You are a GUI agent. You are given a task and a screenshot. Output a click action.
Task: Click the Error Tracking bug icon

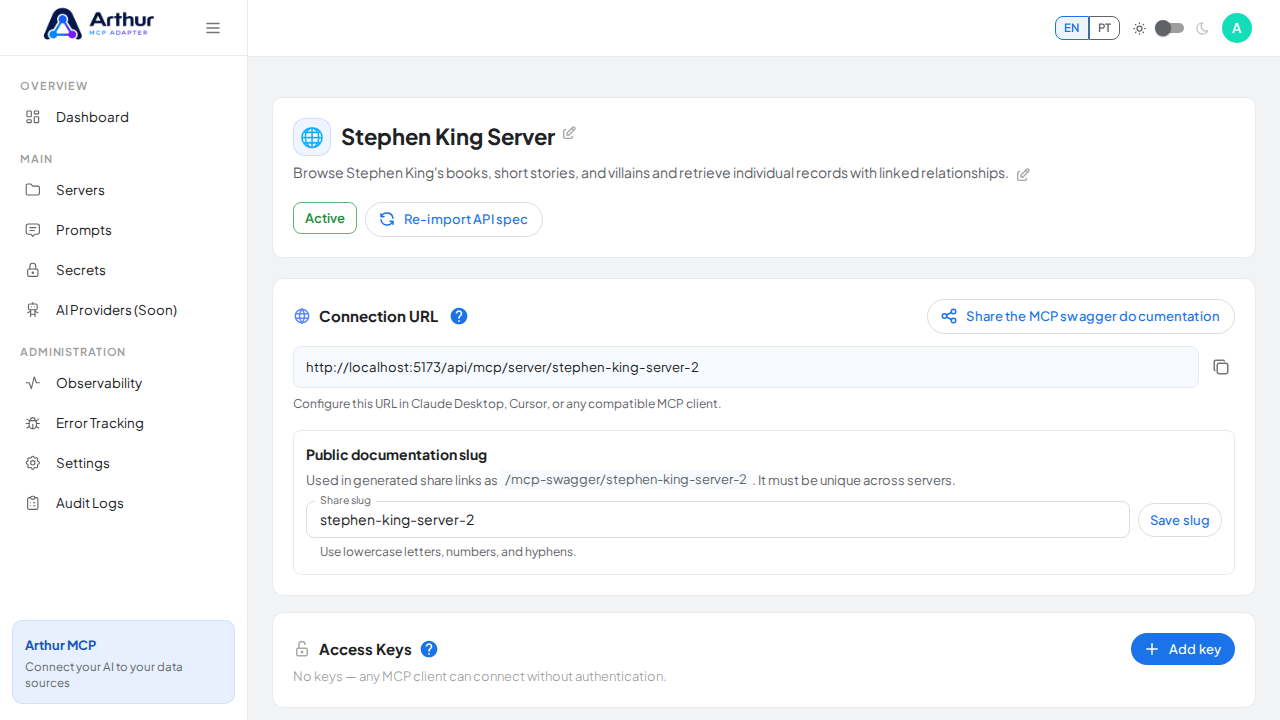[33, 423]
